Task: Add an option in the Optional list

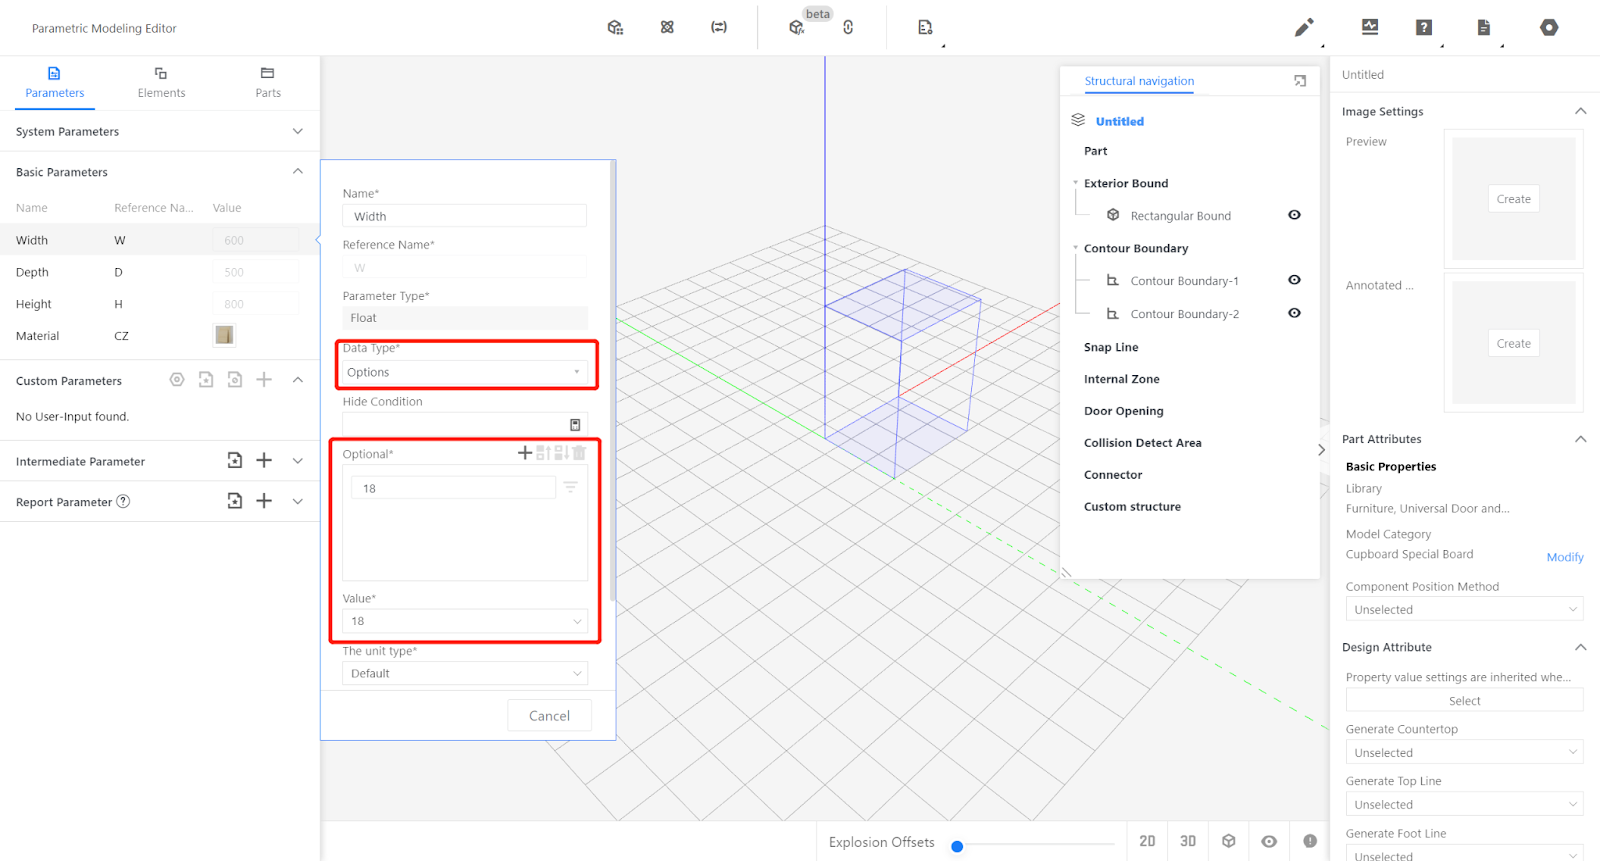Action: pos(524,453)
